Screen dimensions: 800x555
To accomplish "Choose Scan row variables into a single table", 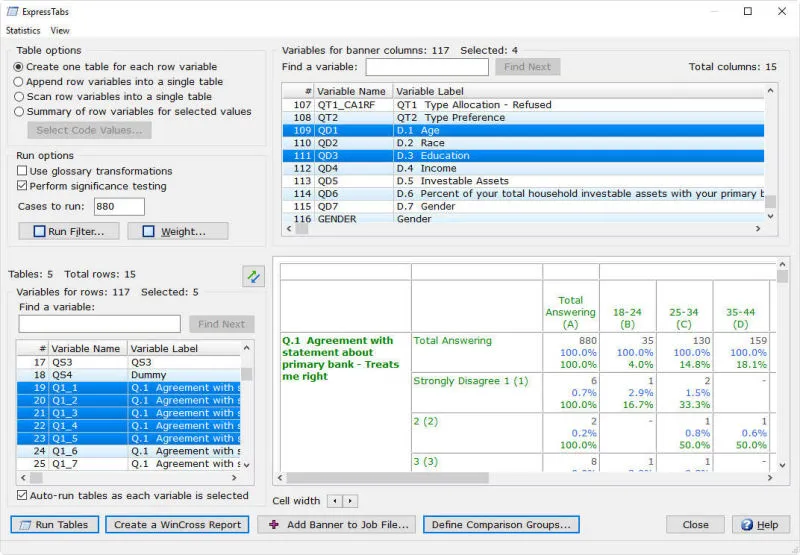I will pyautogui.click(x=19, y=97).
